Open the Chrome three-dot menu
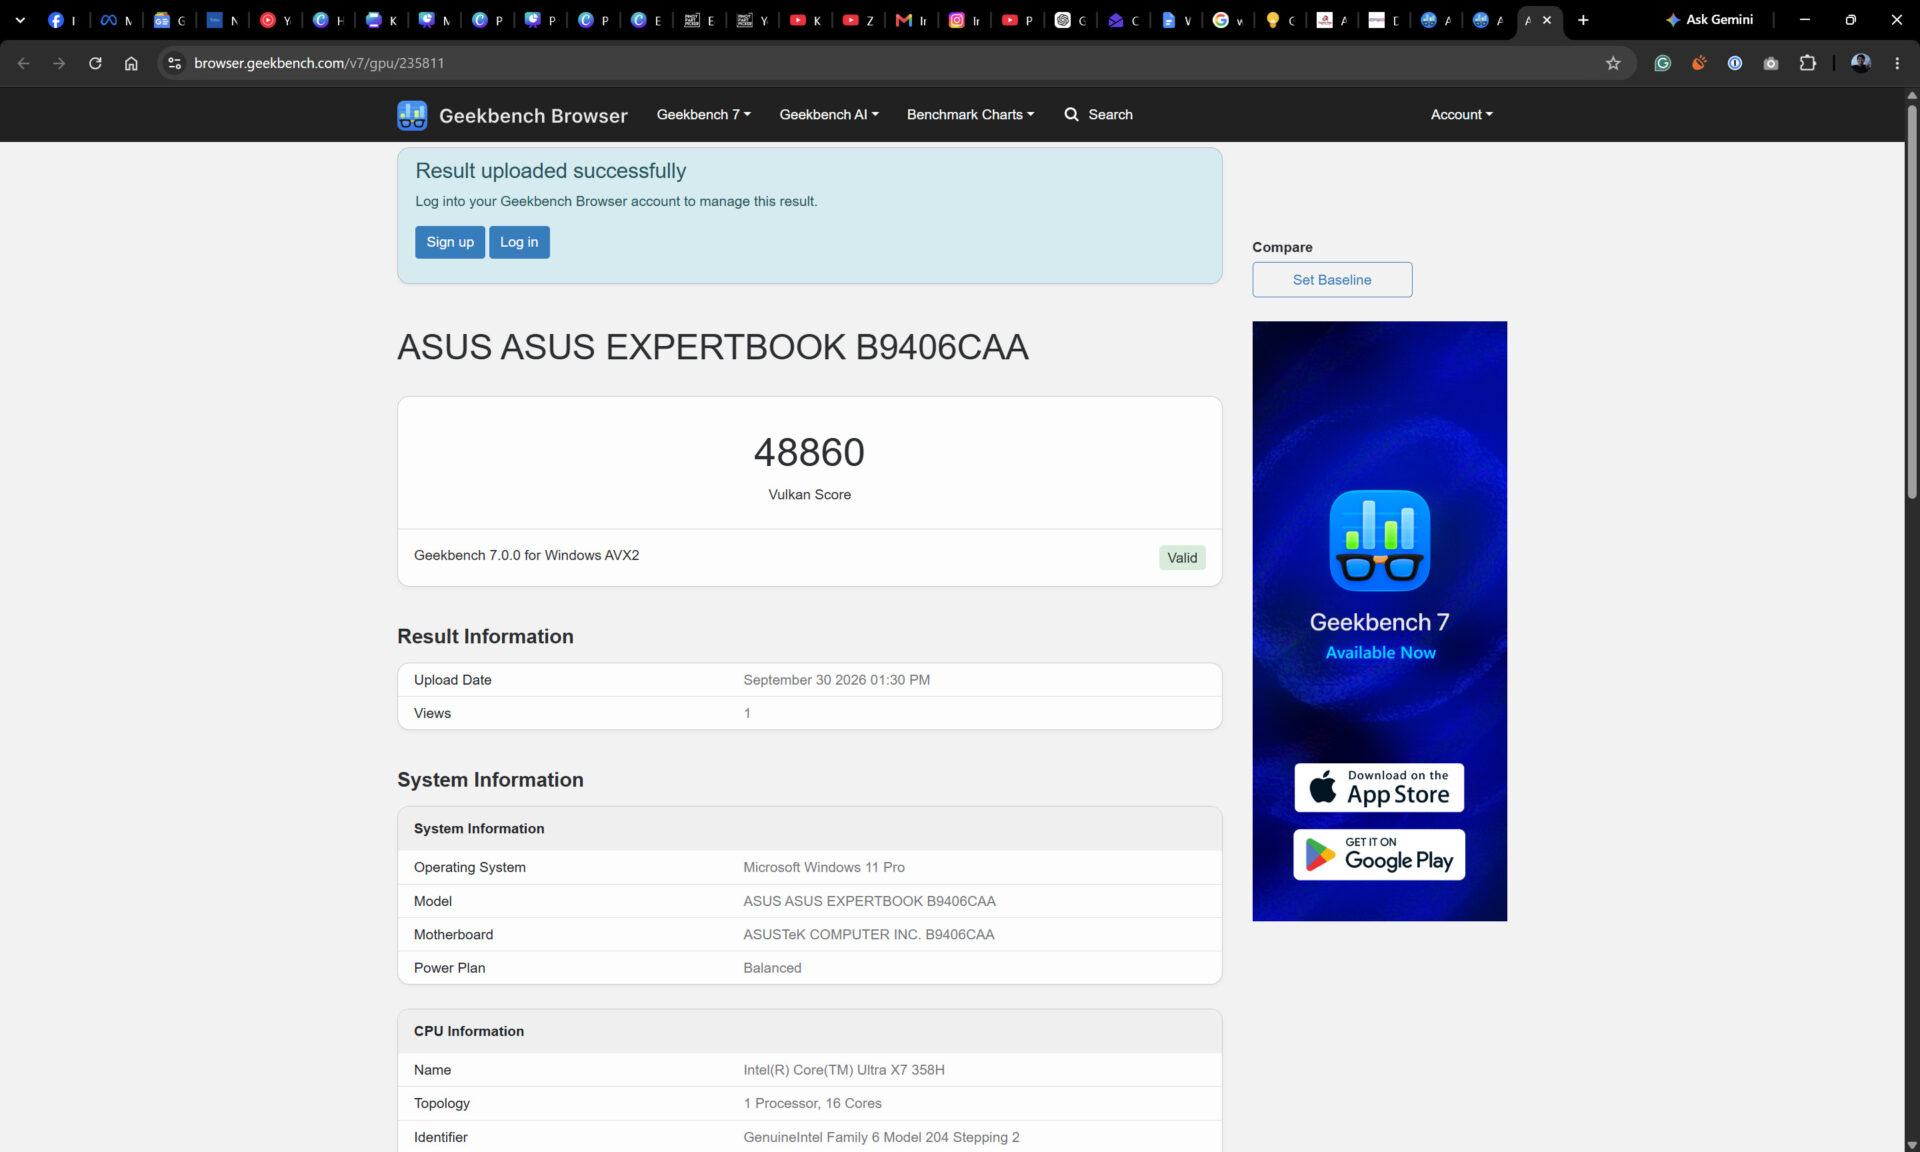Image resolution: width=1920 pixels, height=1152 pixels. [x=1897, y=63]
